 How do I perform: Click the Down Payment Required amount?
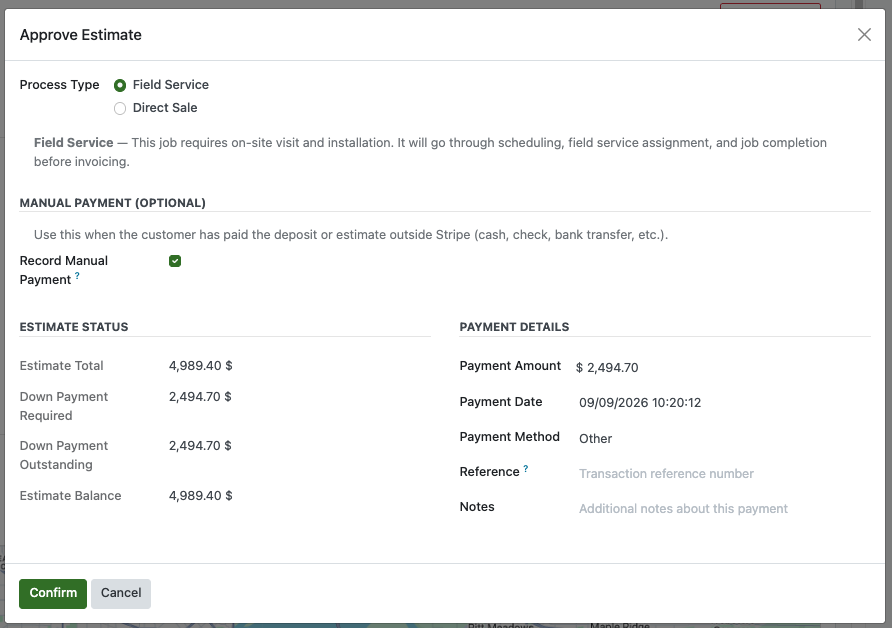pyautogui.click(x=200, y=396)
